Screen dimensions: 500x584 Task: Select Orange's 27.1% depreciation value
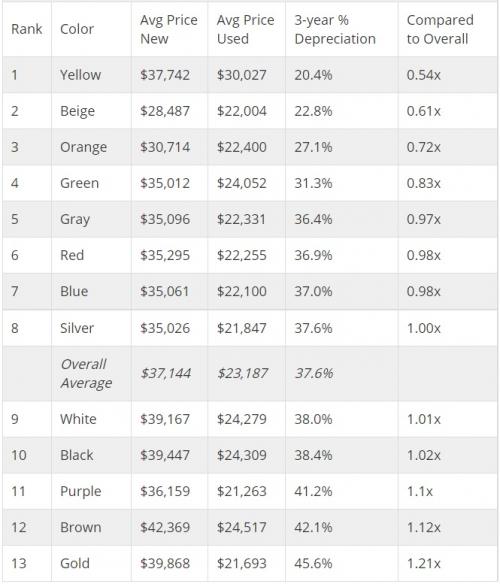[313, 147]
